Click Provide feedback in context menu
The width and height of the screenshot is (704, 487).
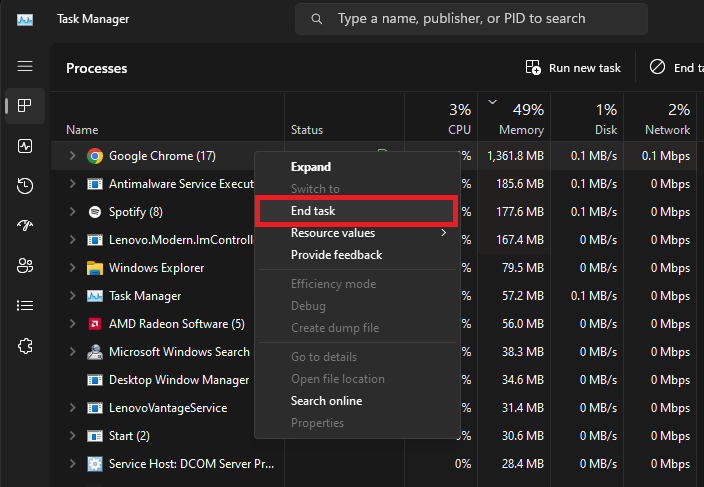336,255
